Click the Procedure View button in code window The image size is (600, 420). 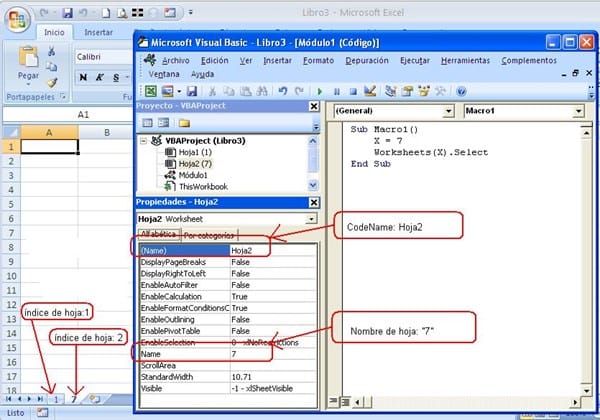pos(333,402)
